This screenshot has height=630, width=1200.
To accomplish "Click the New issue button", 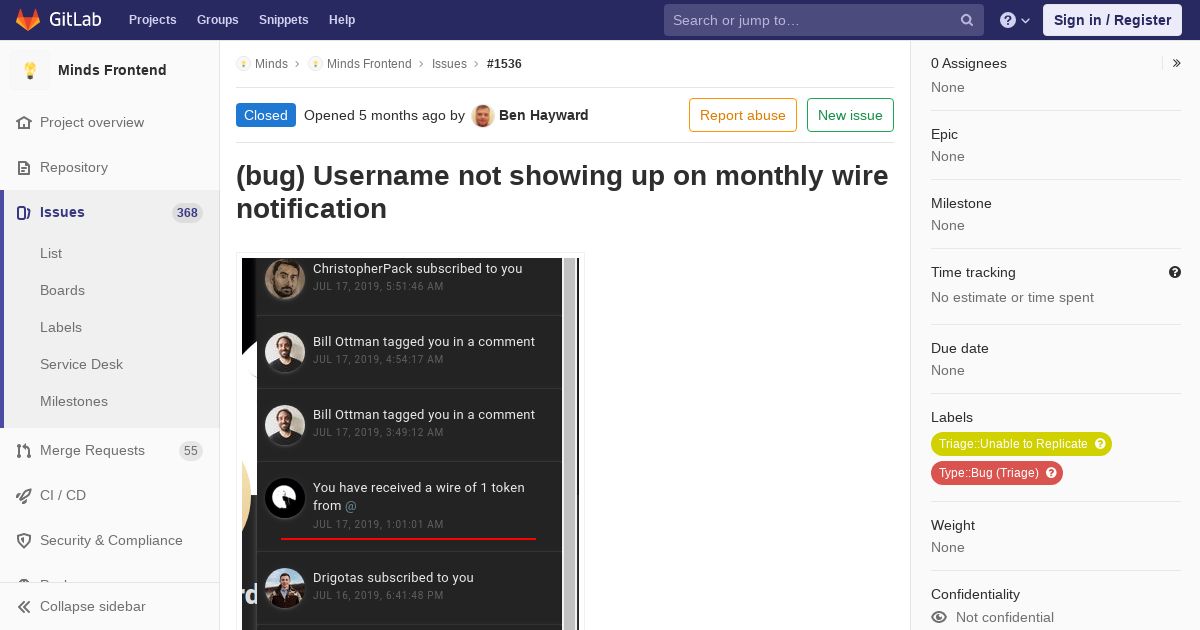I will coord(850,115).
